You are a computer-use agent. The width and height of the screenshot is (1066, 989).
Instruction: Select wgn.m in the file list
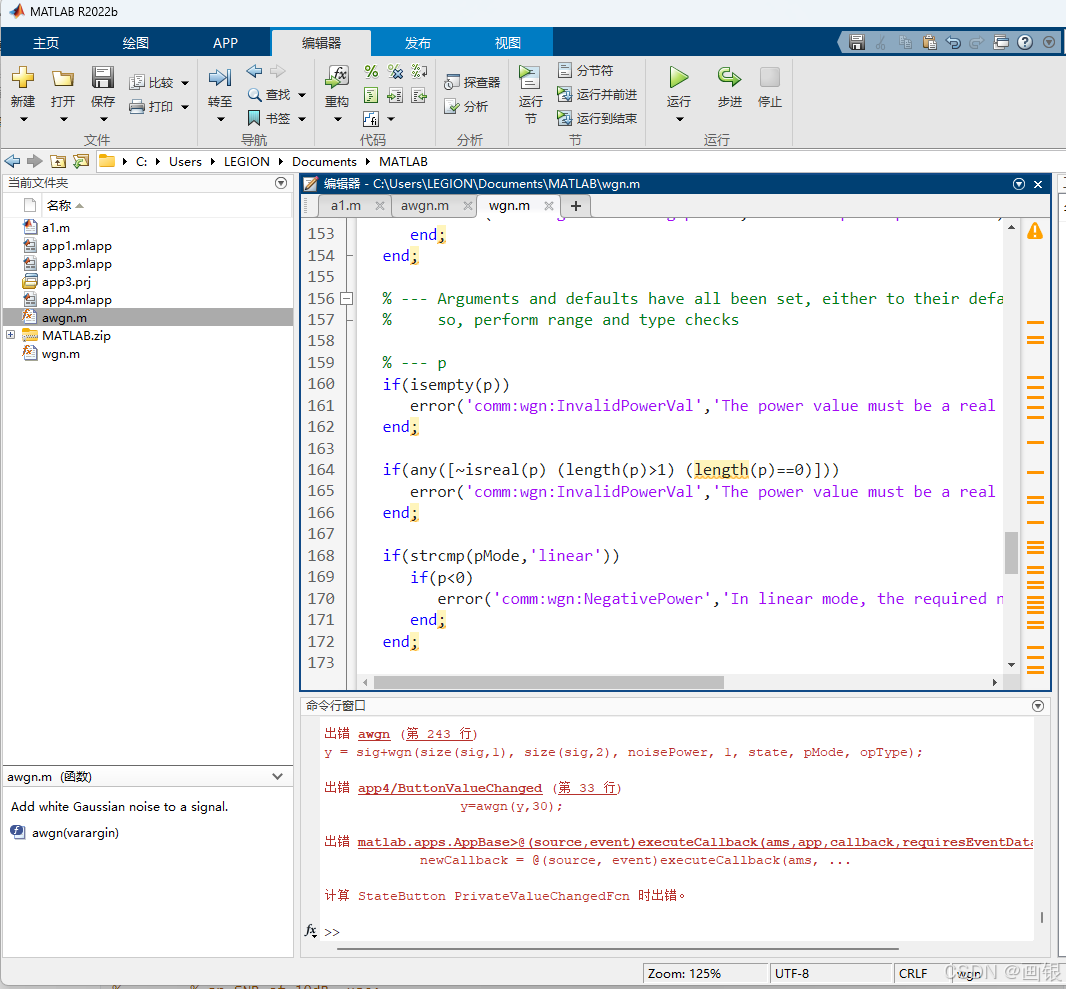tap(61, 353)
